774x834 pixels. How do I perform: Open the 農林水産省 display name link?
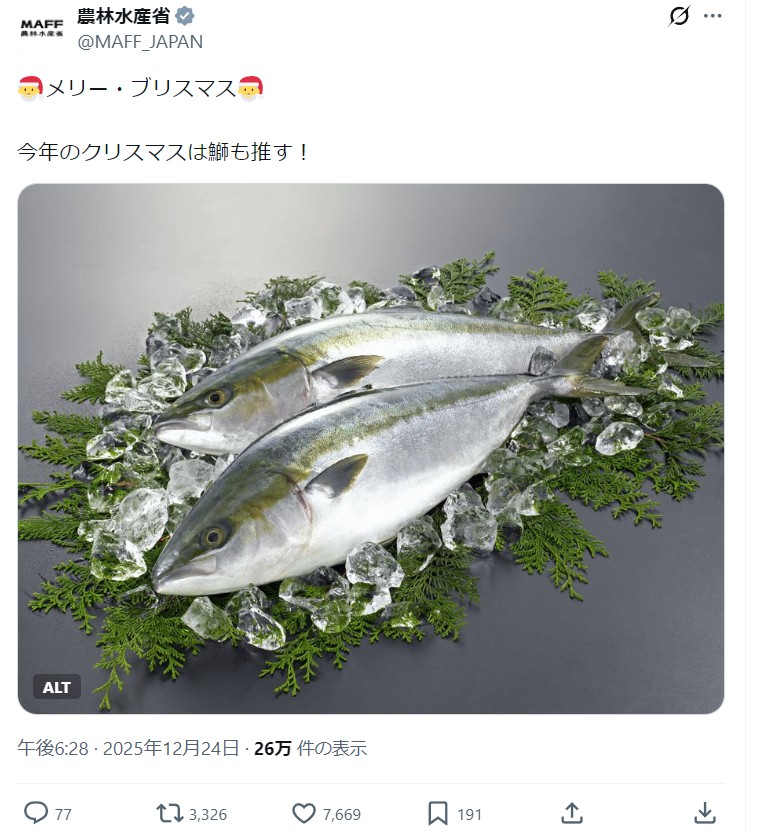point(123,17)
